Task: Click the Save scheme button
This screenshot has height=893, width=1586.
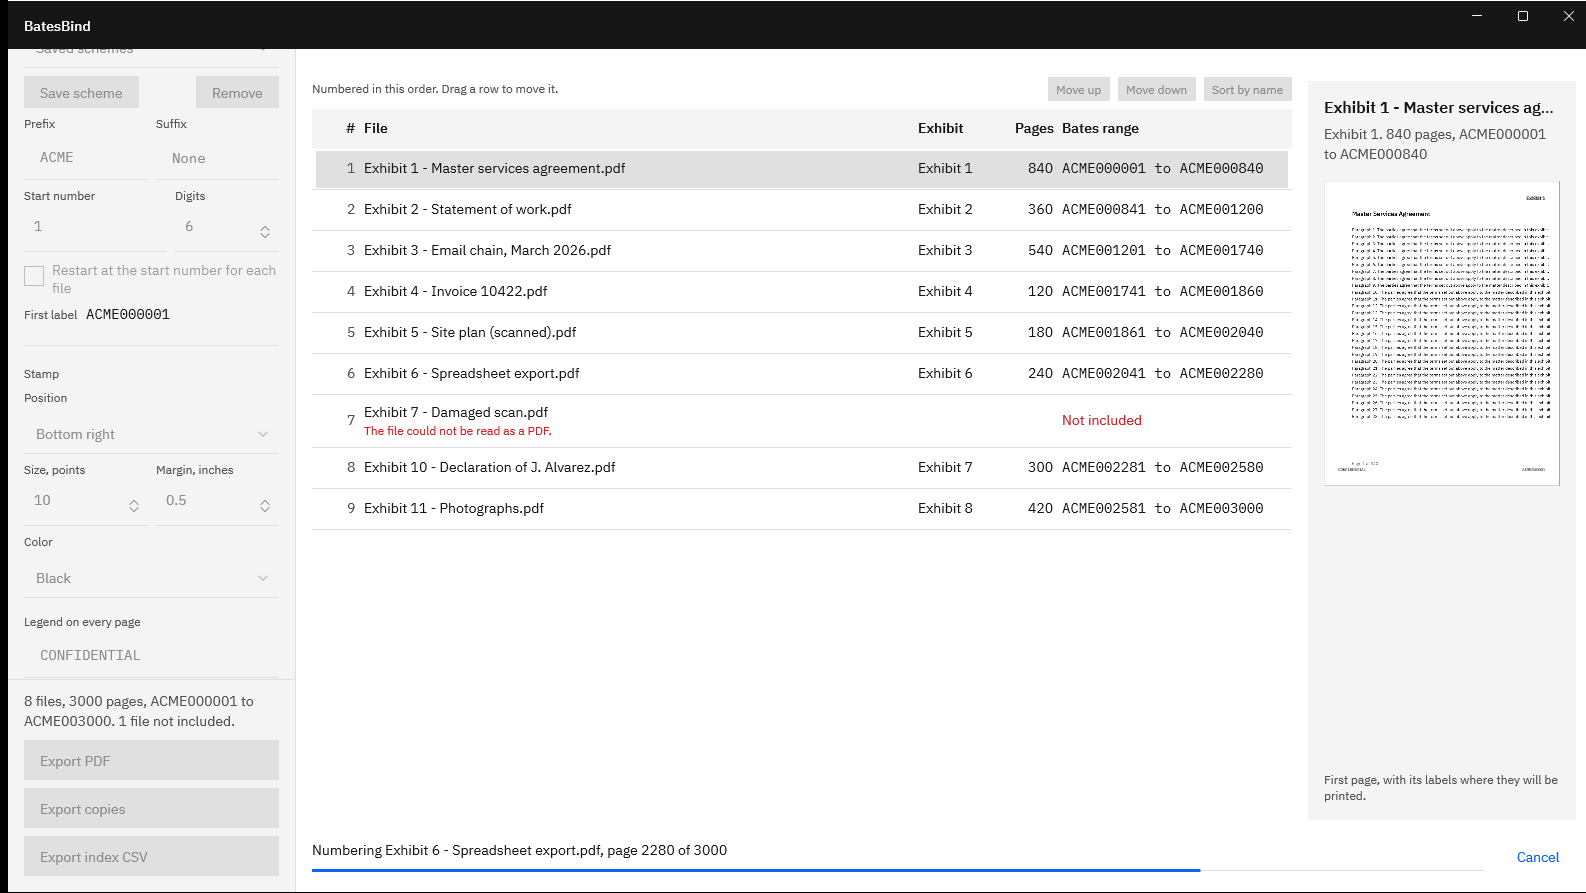Action: (x=81, y=93)
